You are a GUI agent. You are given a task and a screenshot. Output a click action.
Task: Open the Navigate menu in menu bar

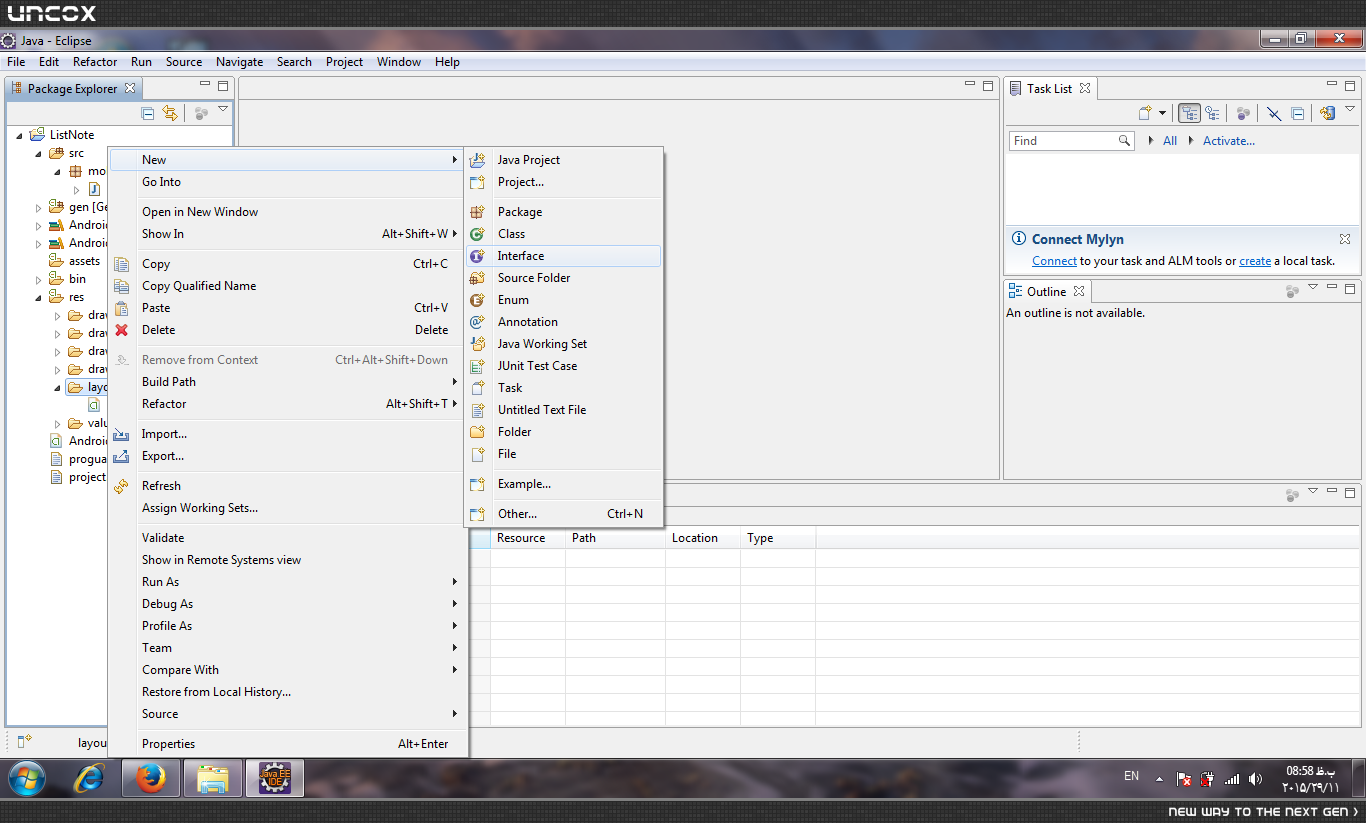240,62
